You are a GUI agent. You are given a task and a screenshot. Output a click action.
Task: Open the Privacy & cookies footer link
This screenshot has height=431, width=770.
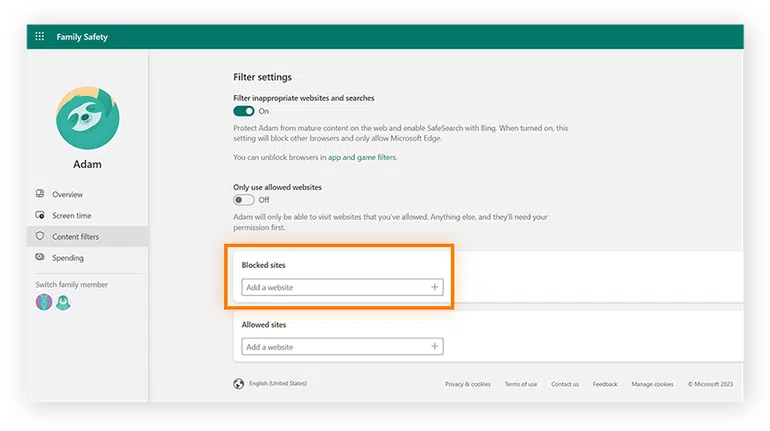coord(467,384)
